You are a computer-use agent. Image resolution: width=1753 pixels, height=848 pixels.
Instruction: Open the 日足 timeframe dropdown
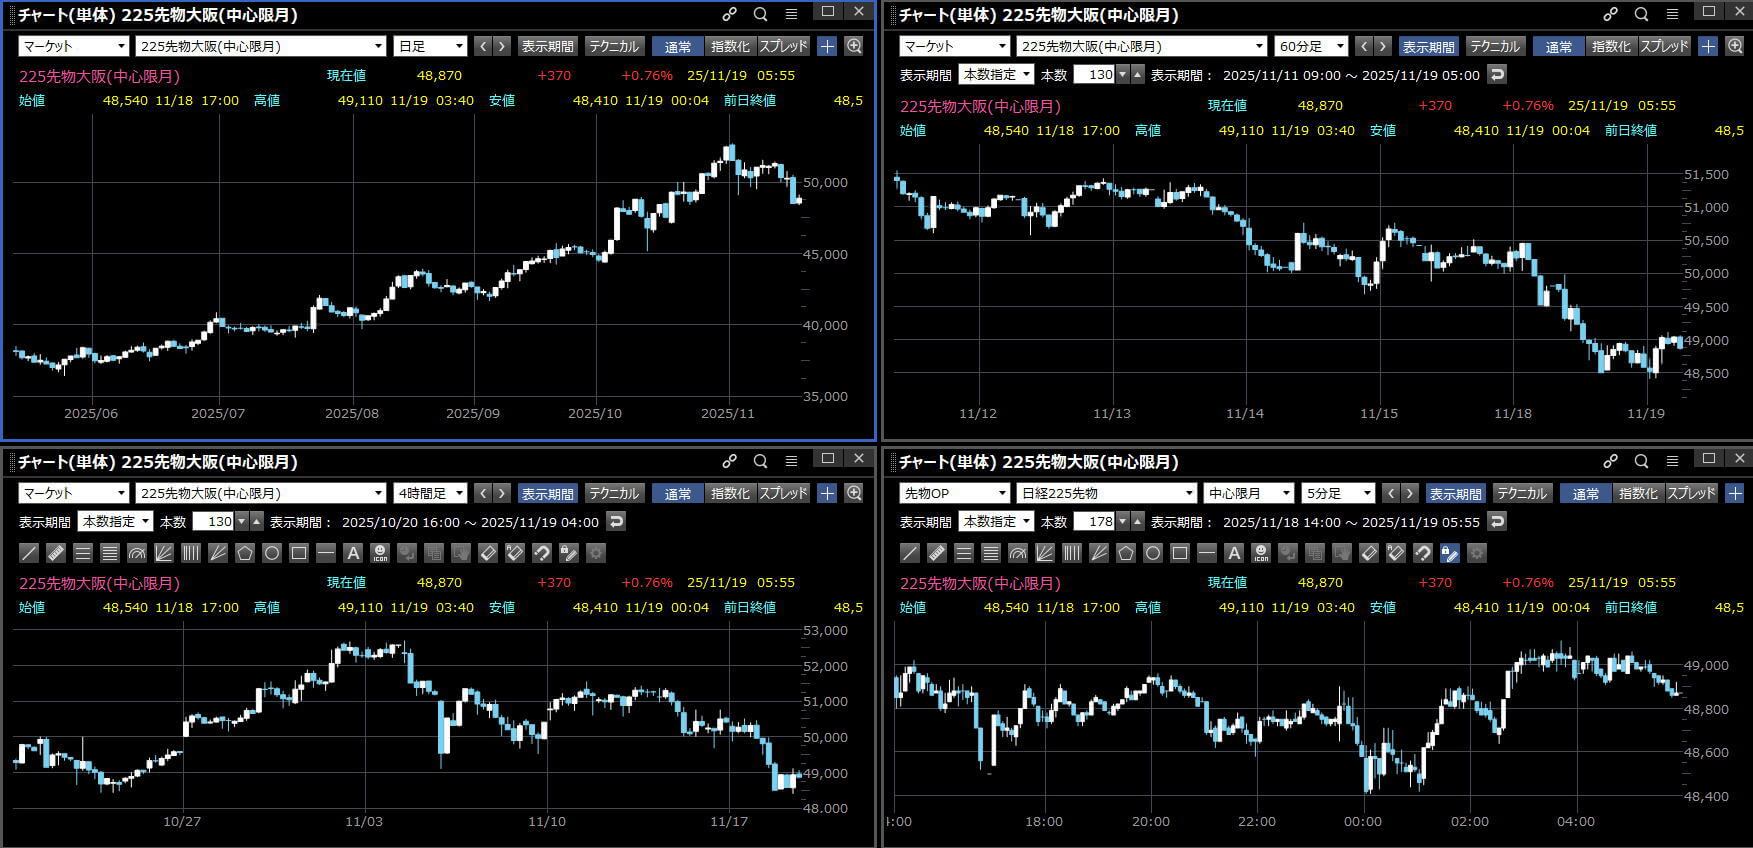point(431,46)
